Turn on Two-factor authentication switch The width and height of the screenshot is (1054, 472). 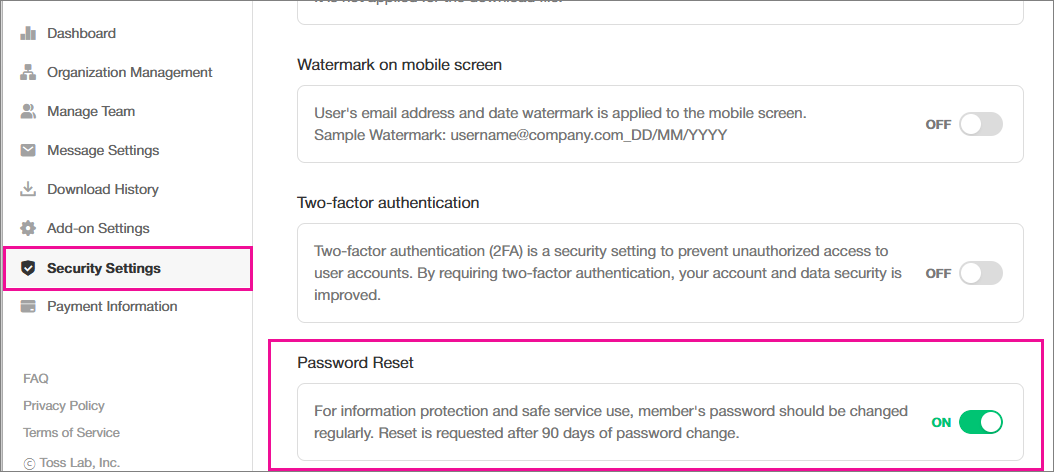pyautogui.click(x=980, y=273)
